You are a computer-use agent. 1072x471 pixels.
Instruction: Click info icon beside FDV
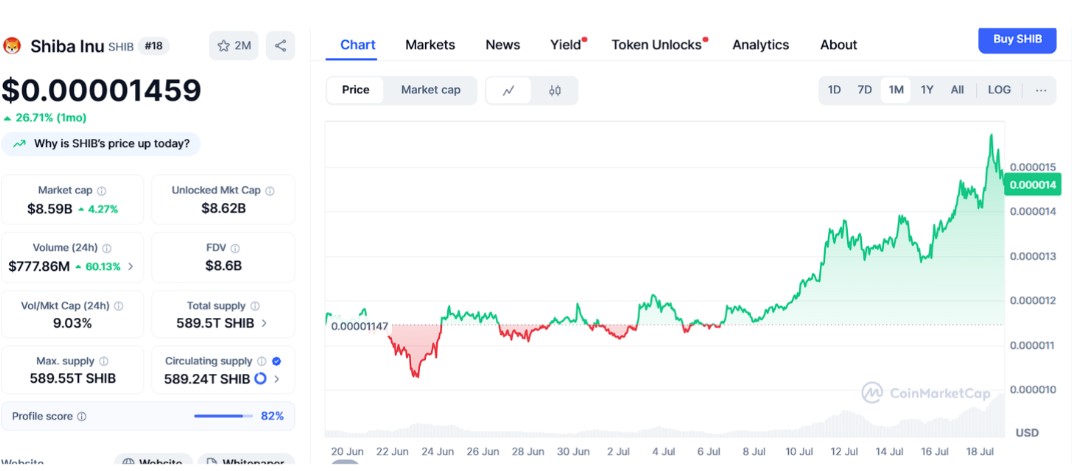pyautogui.click(x=235, y=248)
